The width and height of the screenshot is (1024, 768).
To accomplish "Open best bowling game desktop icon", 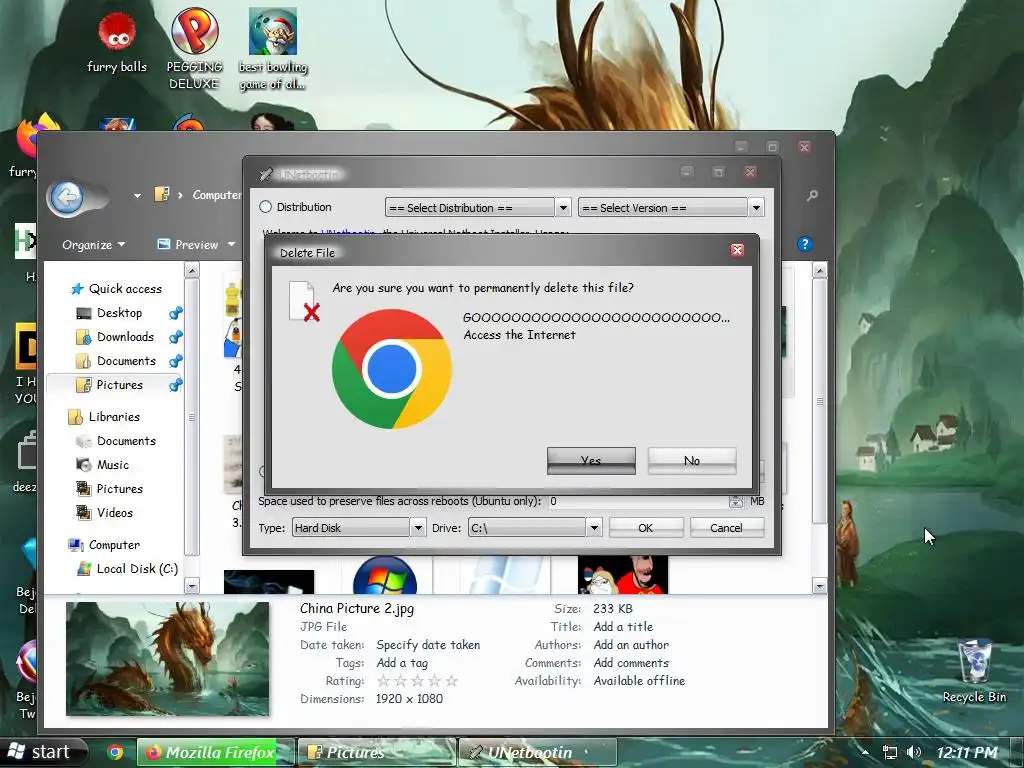I will [273, 49].
